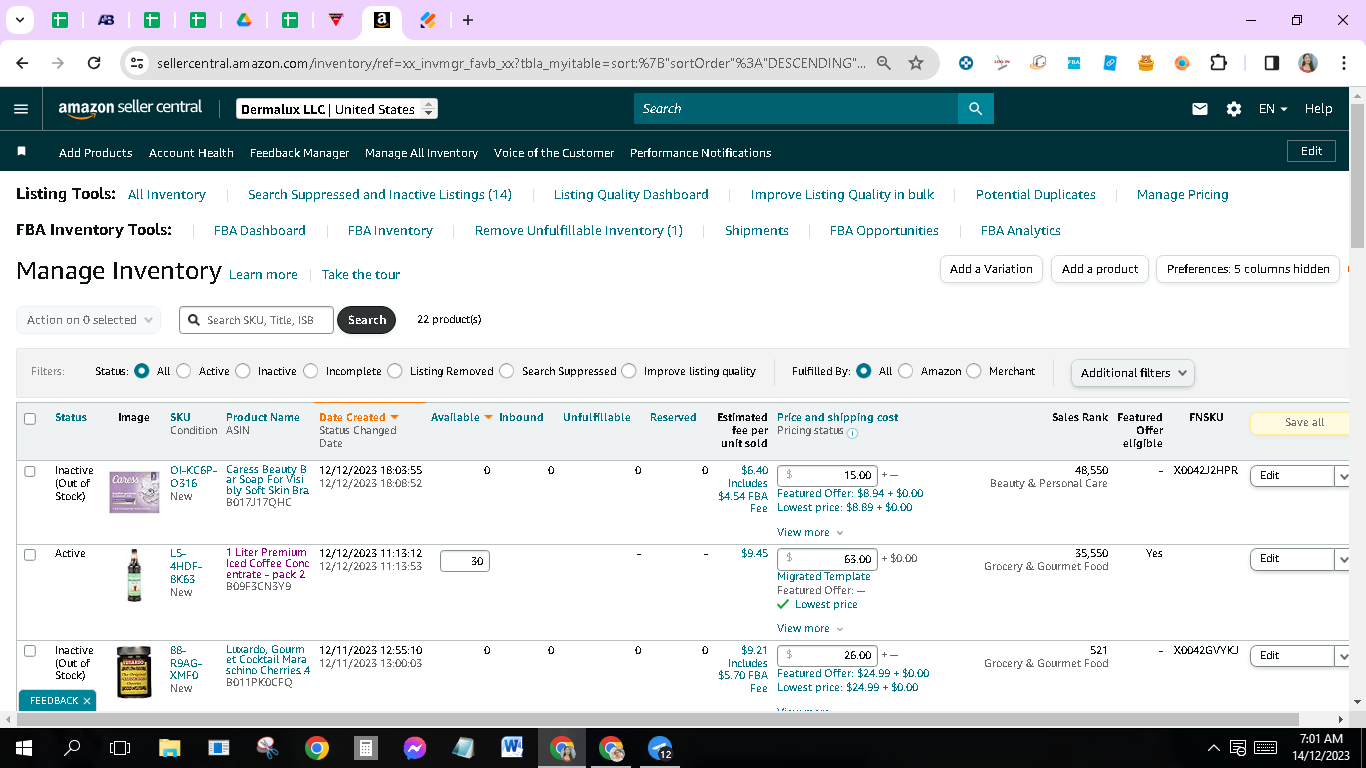Open a new browser tab with plus icon
Screen dimensions: 1366x768
[468, 20]
